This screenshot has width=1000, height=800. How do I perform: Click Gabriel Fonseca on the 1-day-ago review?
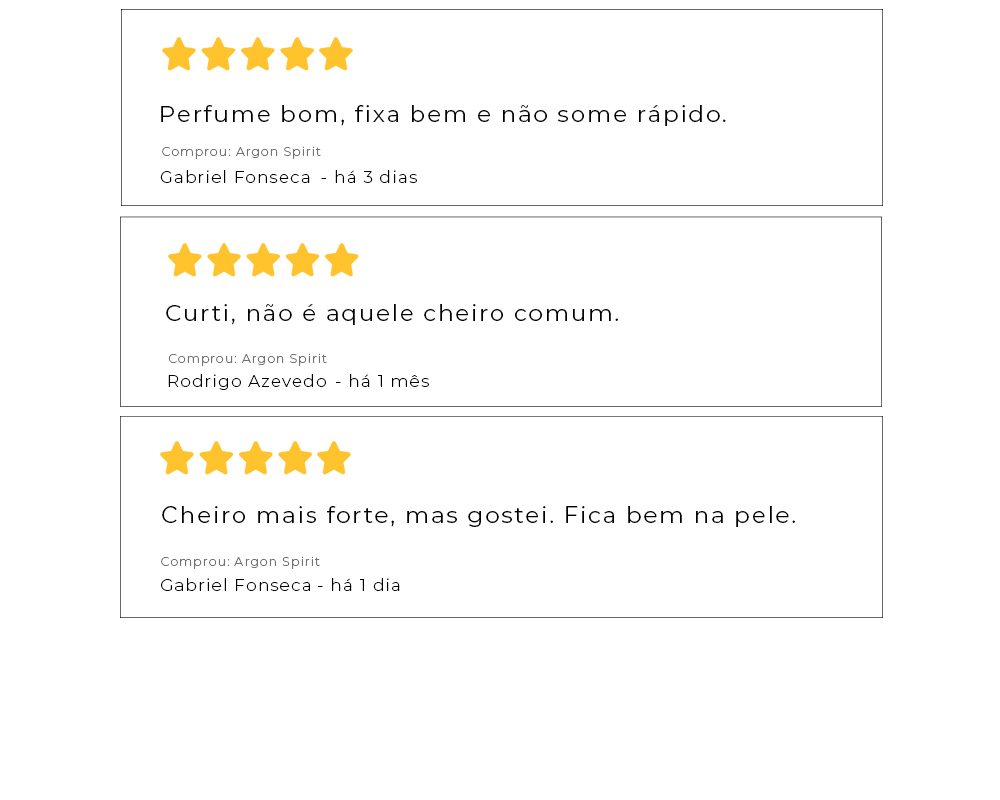235,585
